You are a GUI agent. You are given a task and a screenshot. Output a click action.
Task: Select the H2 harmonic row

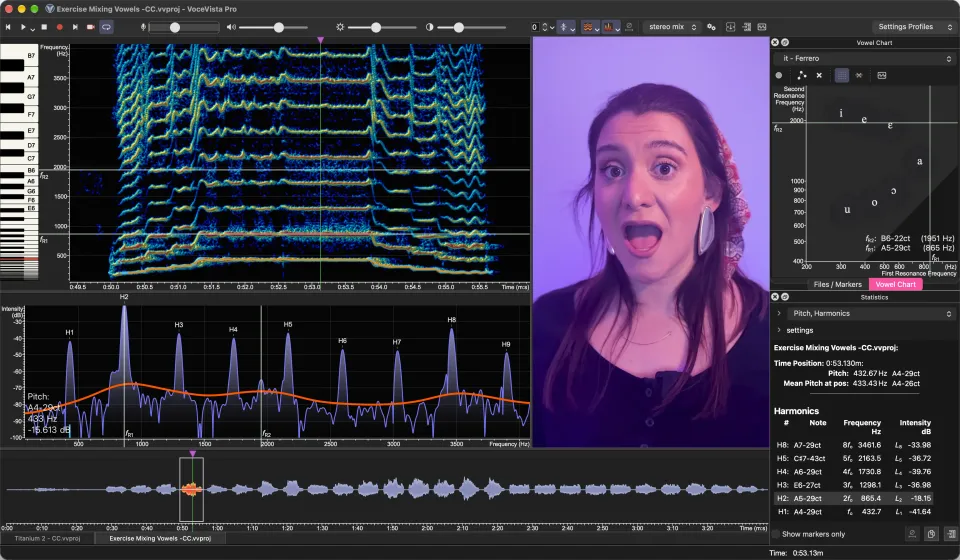point(854,498)
